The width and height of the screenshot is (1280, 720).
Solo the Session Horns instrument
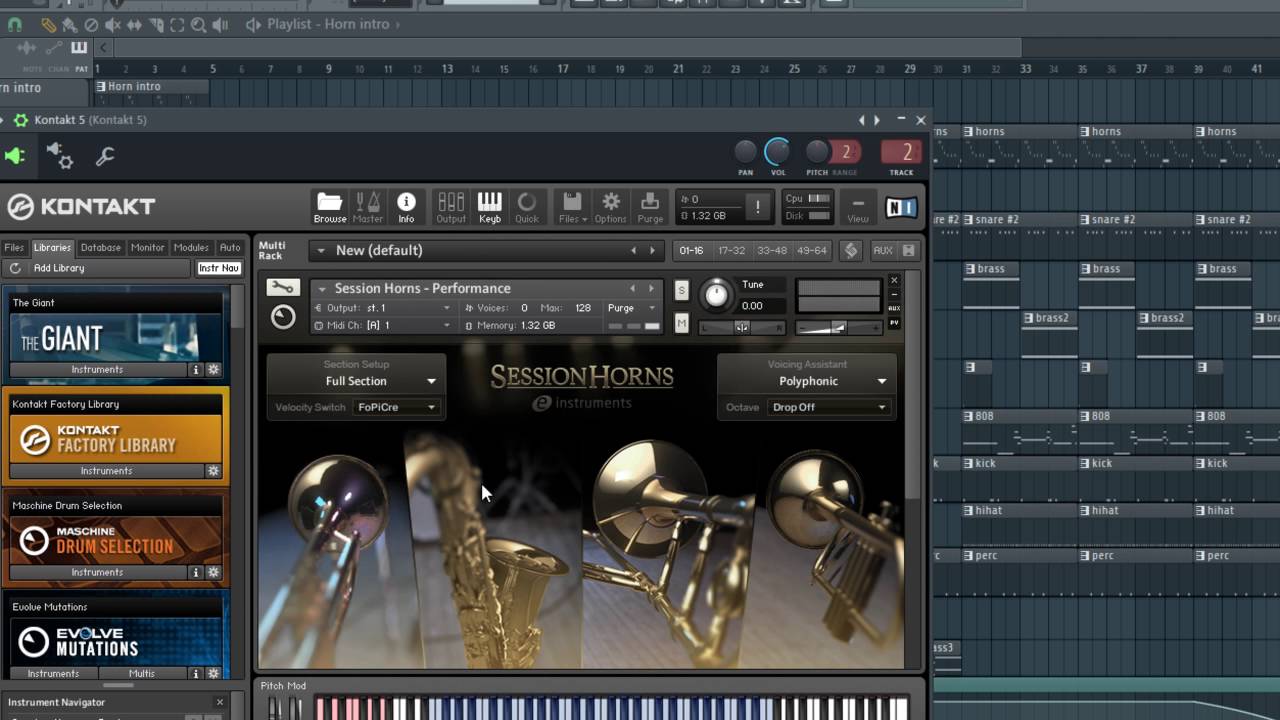coord(681,290)
